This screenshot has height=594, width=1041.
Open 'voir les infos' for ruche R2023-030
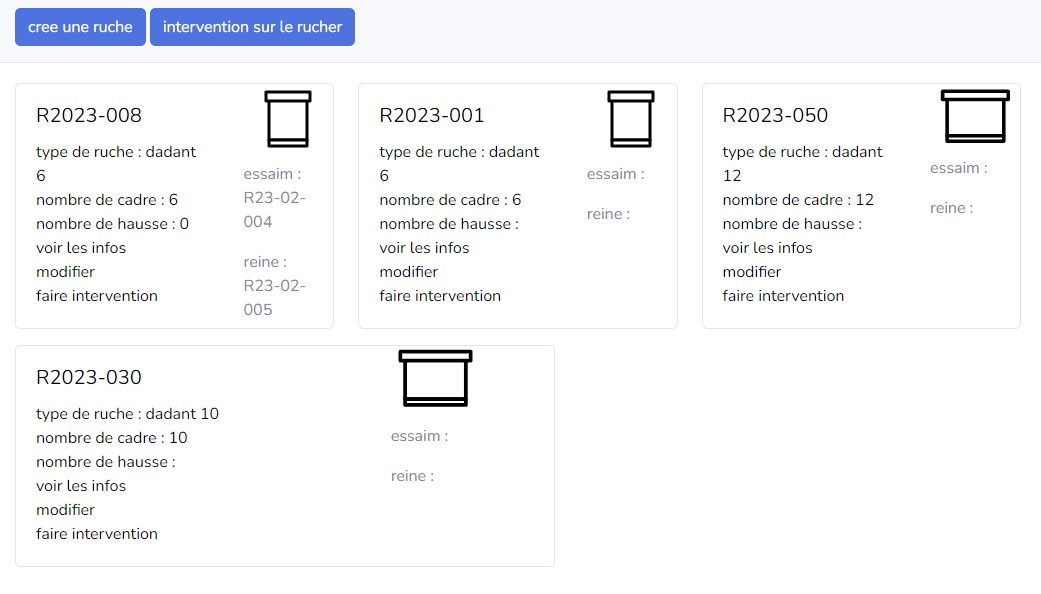click(81, 485)
